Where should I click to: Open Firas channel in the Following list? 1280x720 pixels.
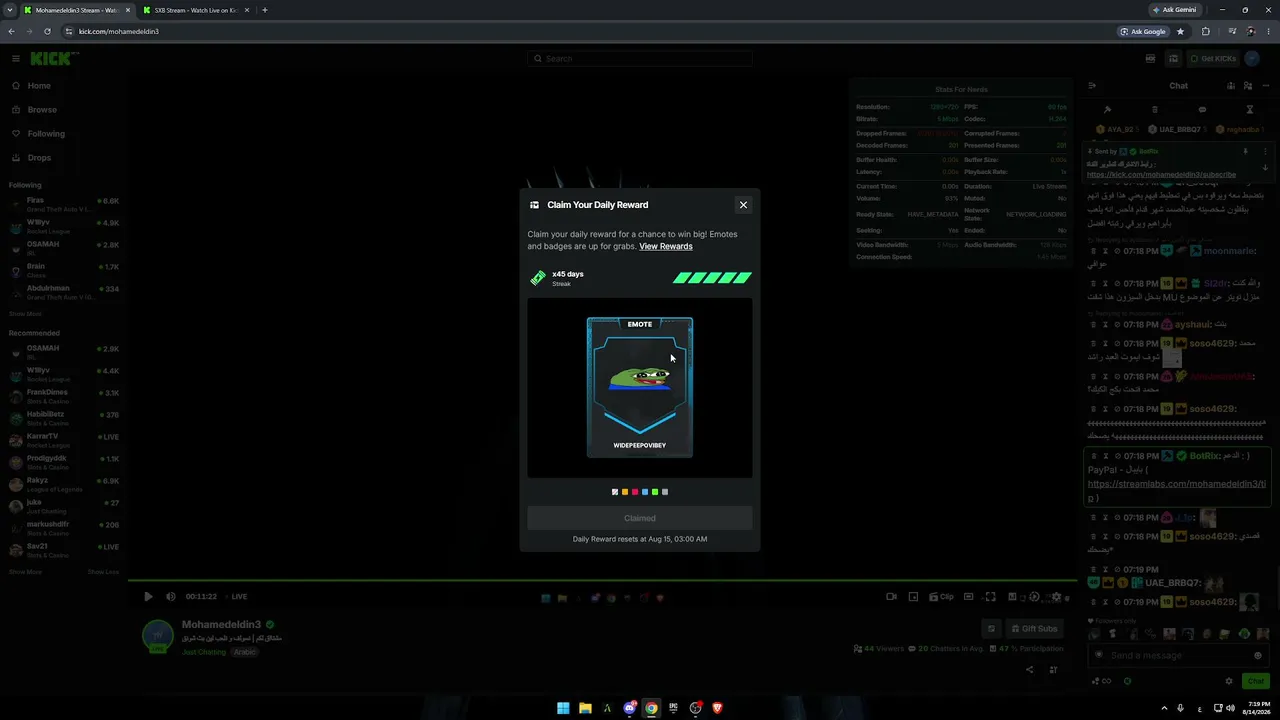pyautogui.click(x=63, y=205)
